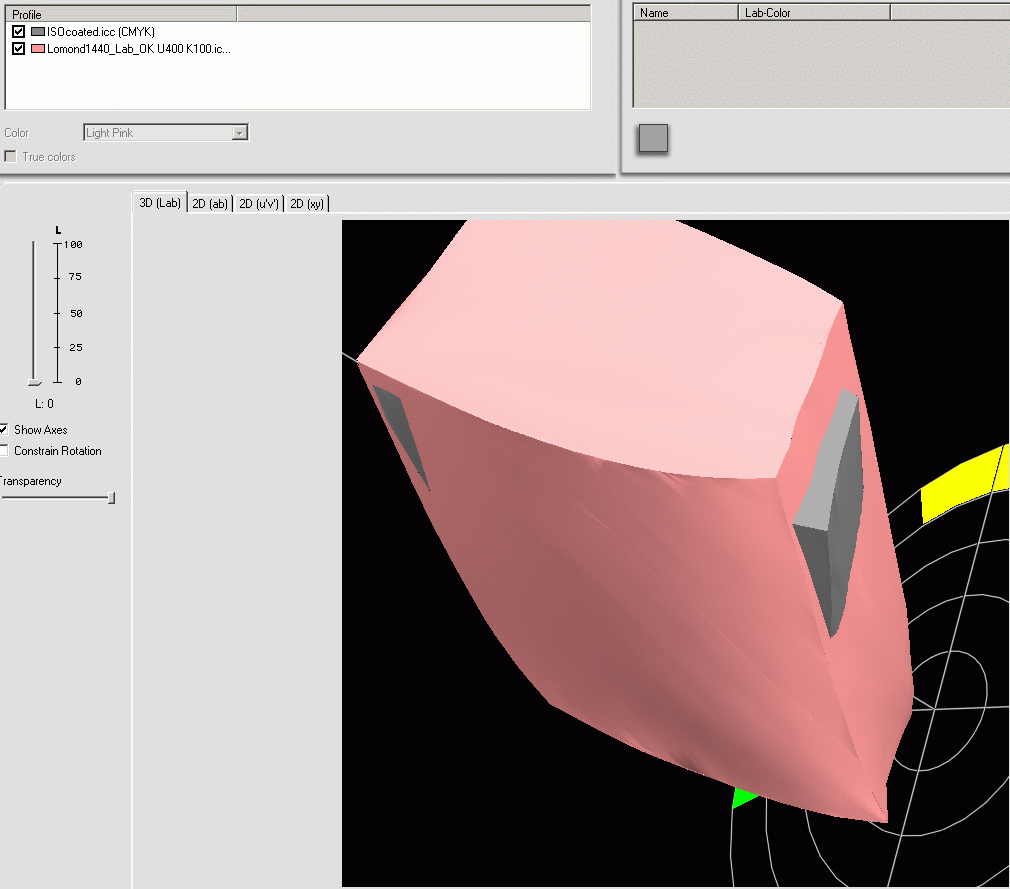Click the Profile column header
This screenshot has height=889, width=1010.
click(x=121, y=14)
